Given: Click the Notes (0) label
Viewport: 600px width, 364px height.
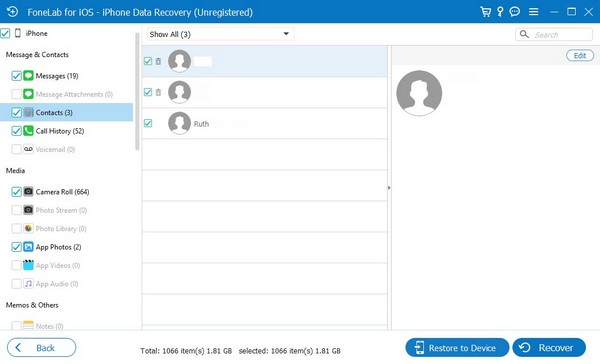Looking at the screenshot, I should (x=49, y=326).
